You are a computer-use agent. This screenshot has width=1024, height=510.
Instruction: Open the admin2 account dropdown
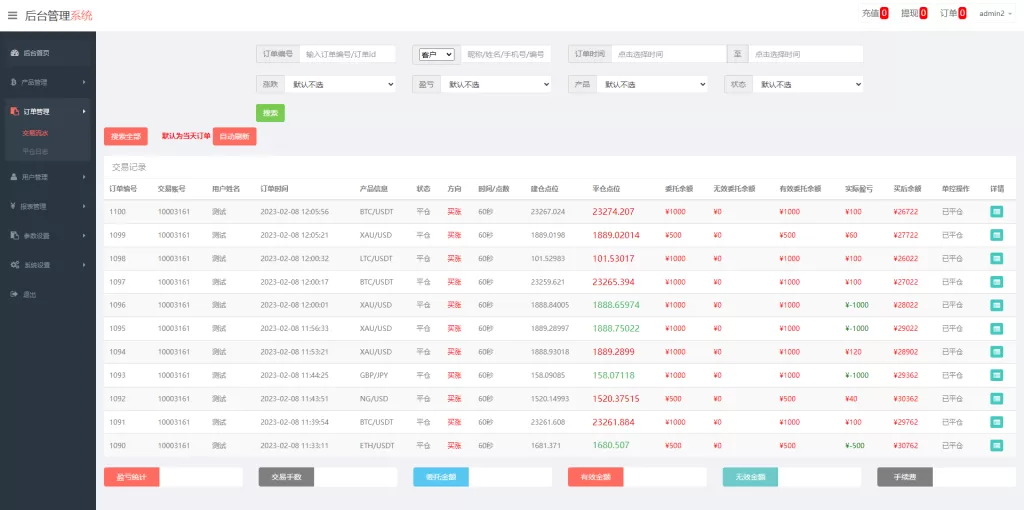[997, 13]
